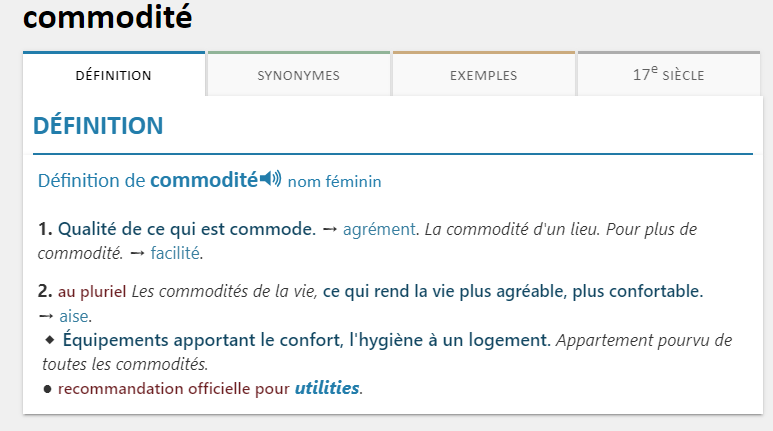Screen dimensions: 773x431
Task: Click the arrow icon before facilité
Action: (x=138, y=254)
